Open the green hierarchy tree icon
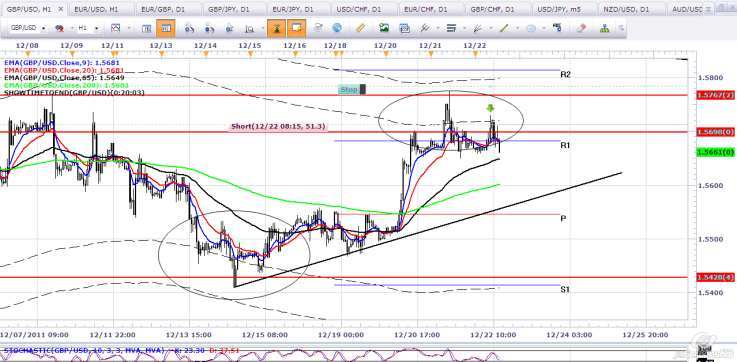Screen dimensions: 737x362 point(604,28)
